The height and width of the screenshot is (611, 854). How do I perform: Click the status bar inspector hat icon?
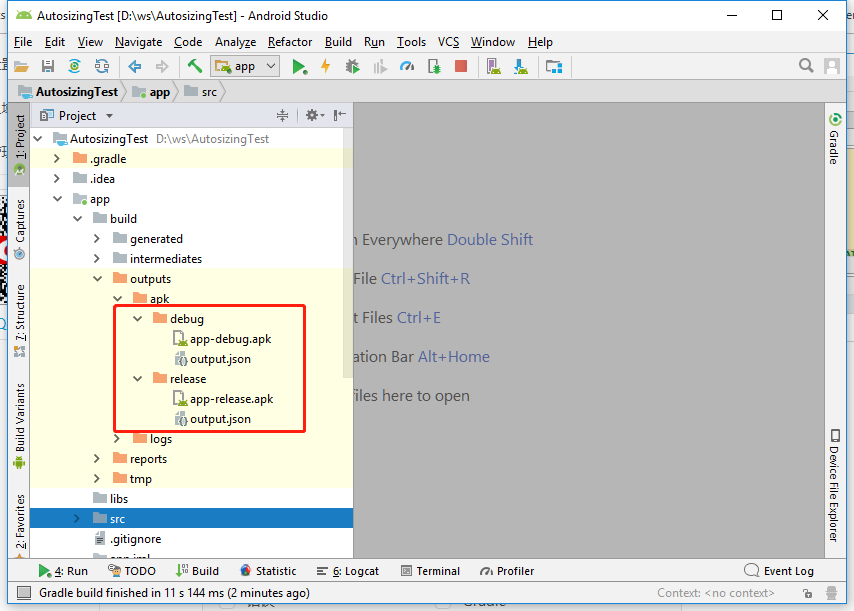click(x=831, y=593)
